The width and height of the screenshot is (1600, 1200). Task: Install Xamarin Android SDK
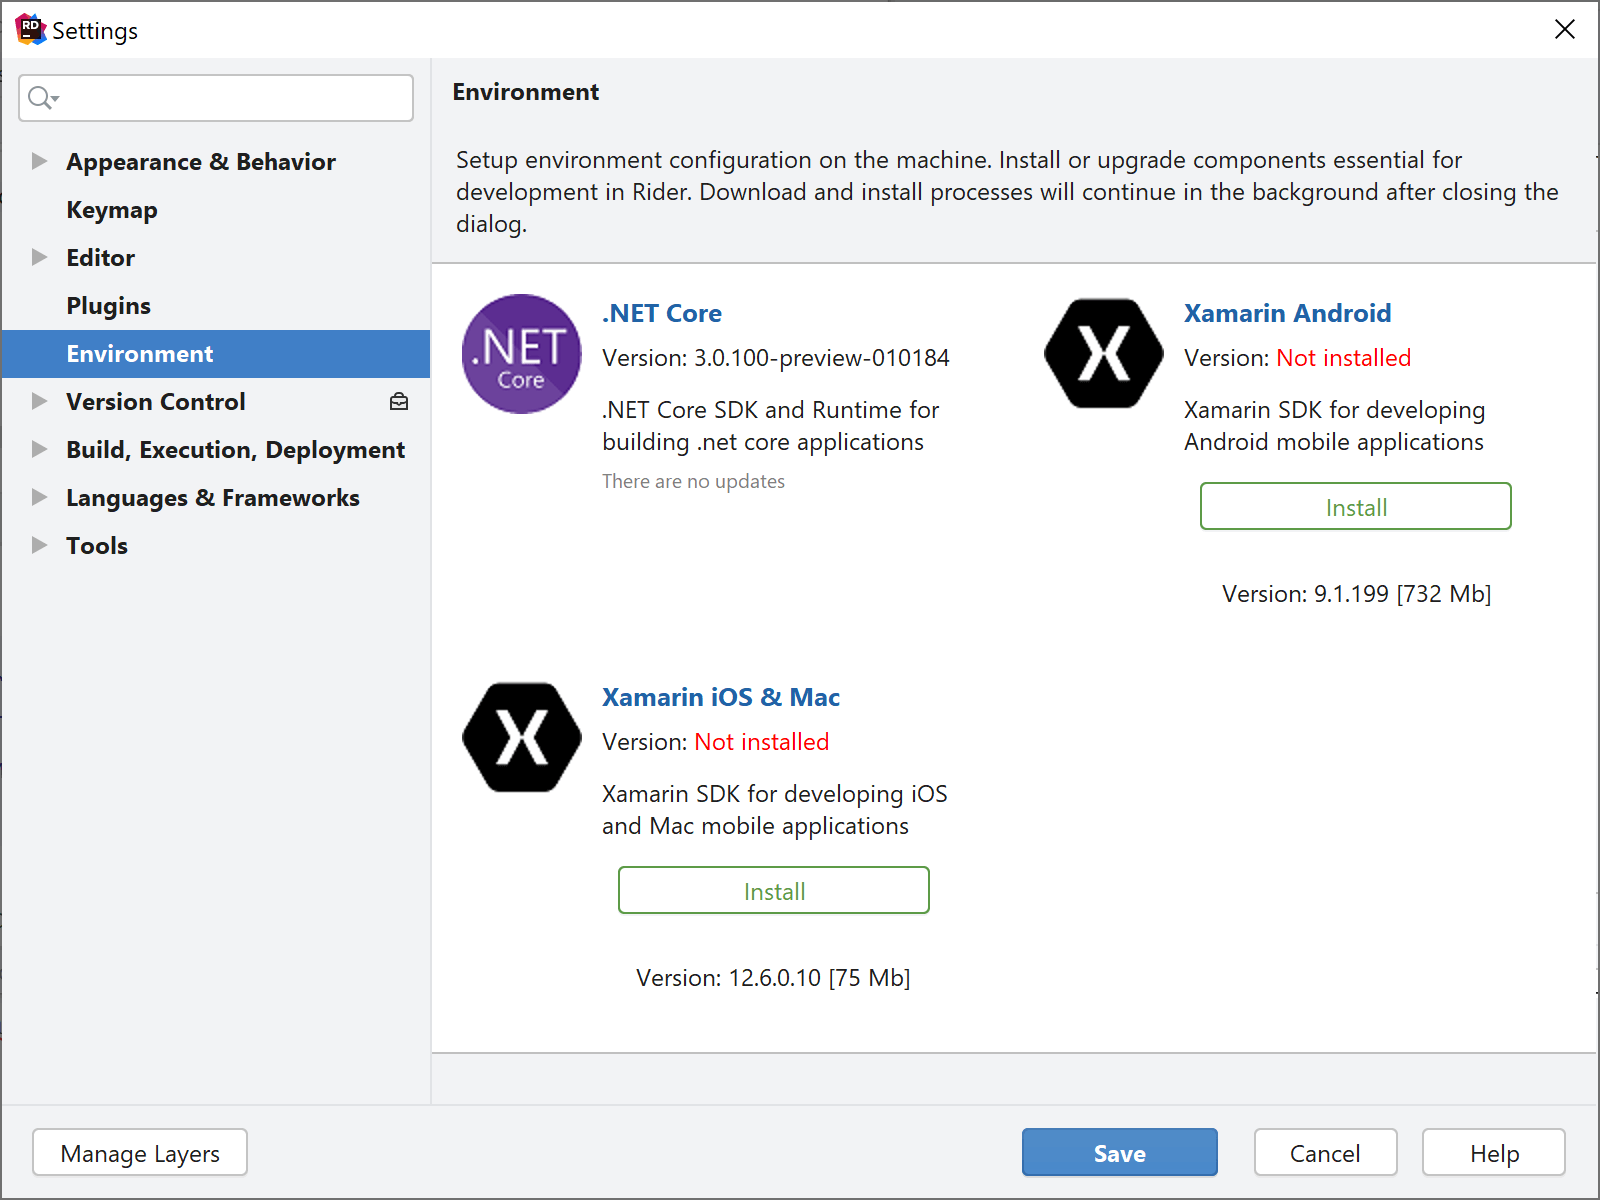click(x=1355, y=506)
